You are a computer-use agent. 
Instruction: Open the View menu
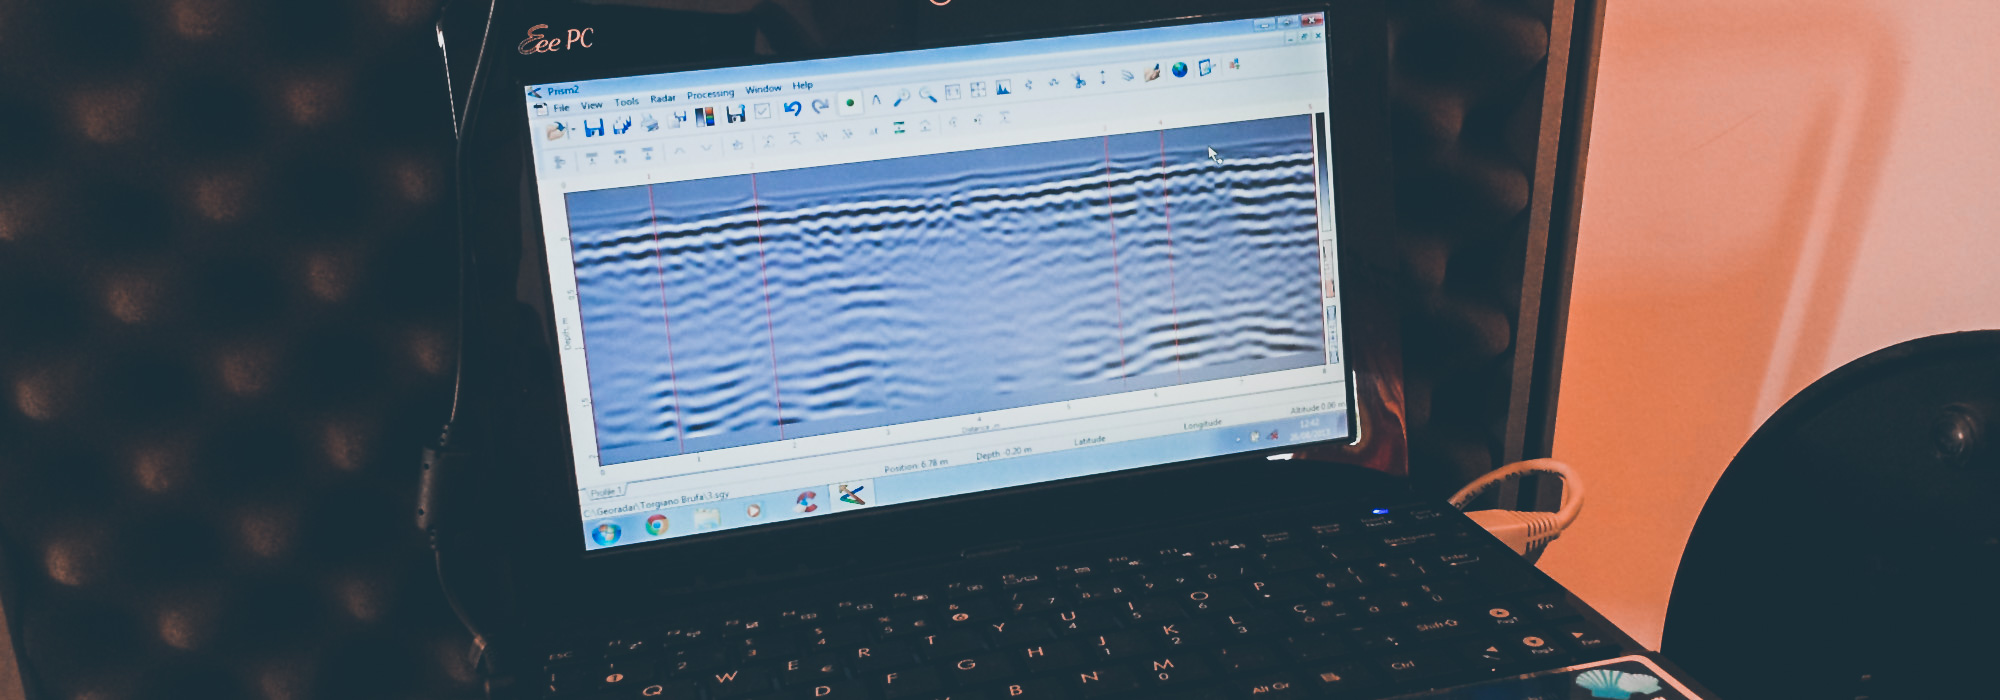591,105
